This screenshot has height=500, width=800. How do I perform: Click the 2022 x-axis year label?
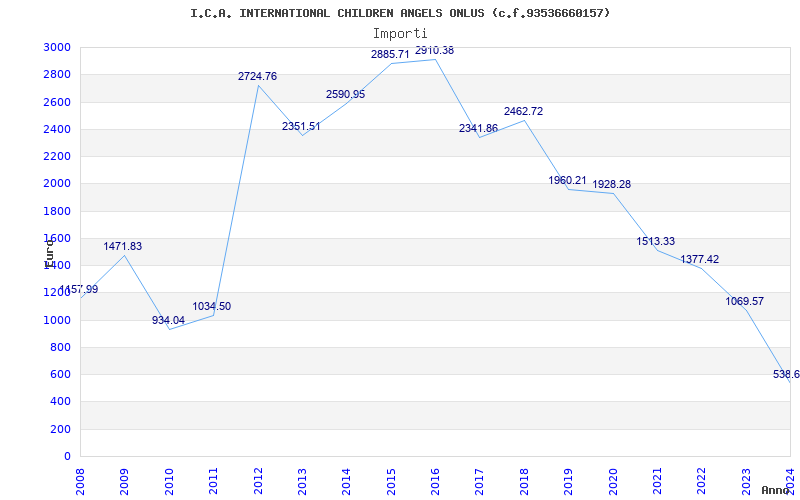[x=701, y=481]
